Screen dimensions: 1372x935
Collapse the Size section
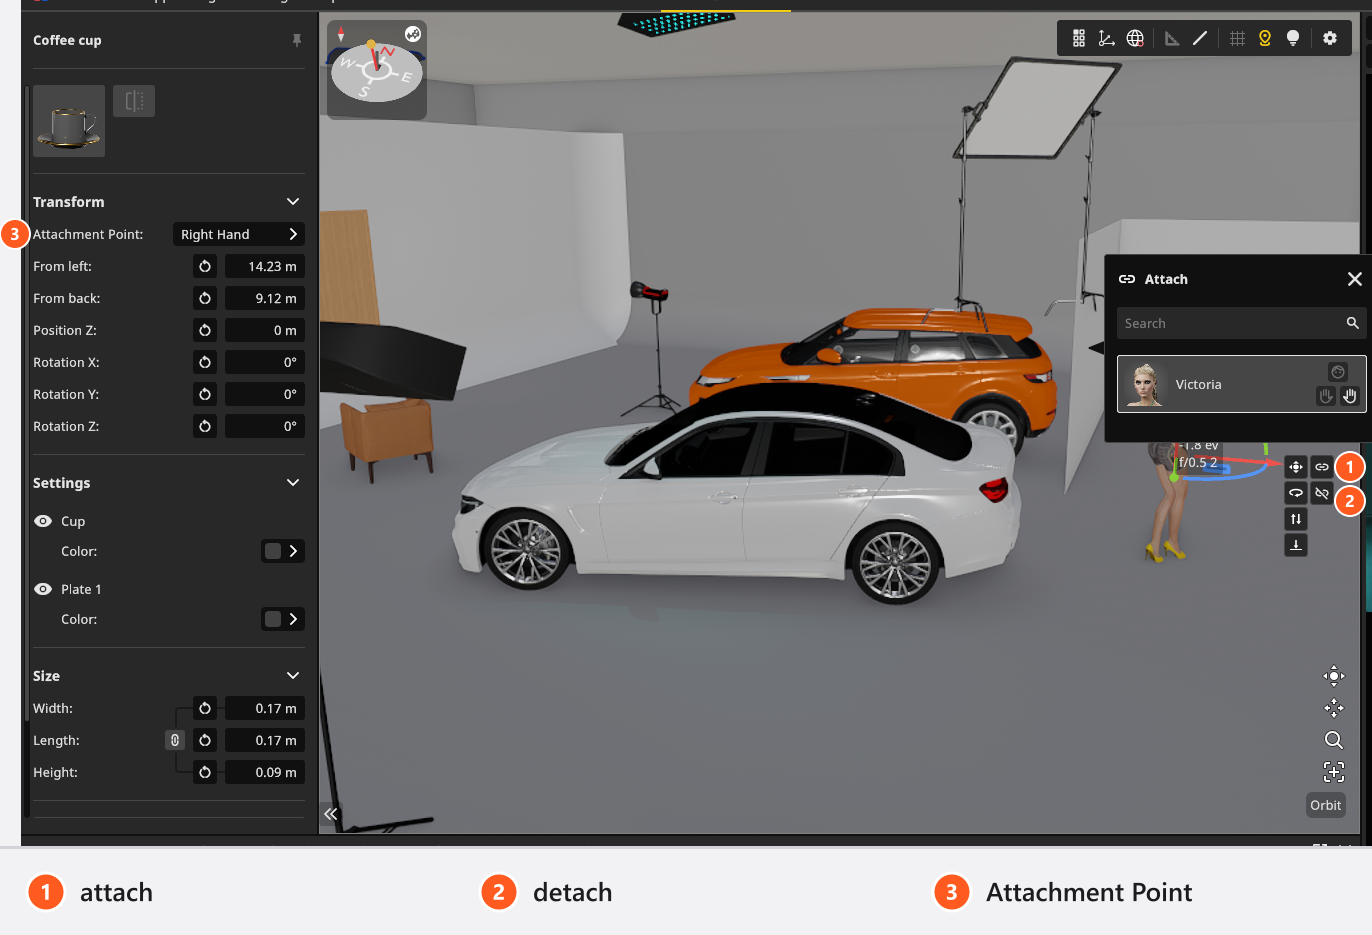click(x=293, y=676)
